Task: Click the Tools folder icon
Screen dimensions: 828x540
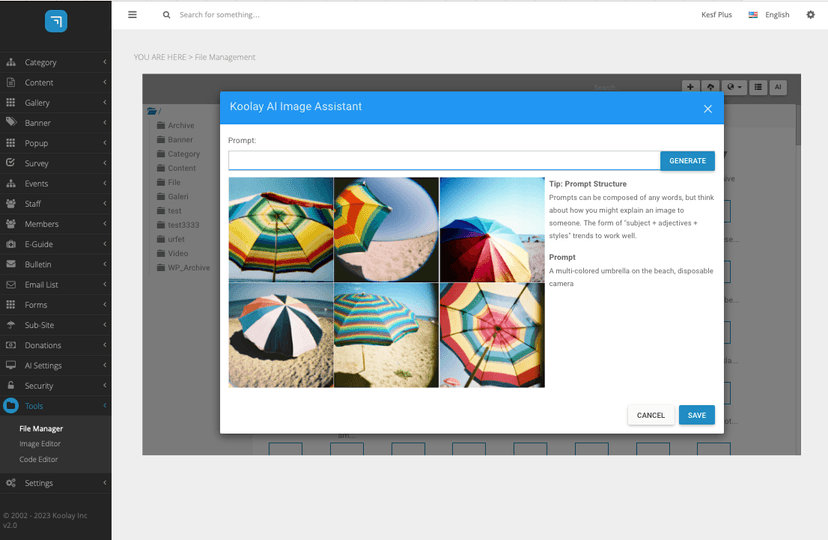Action: point(11,405)
